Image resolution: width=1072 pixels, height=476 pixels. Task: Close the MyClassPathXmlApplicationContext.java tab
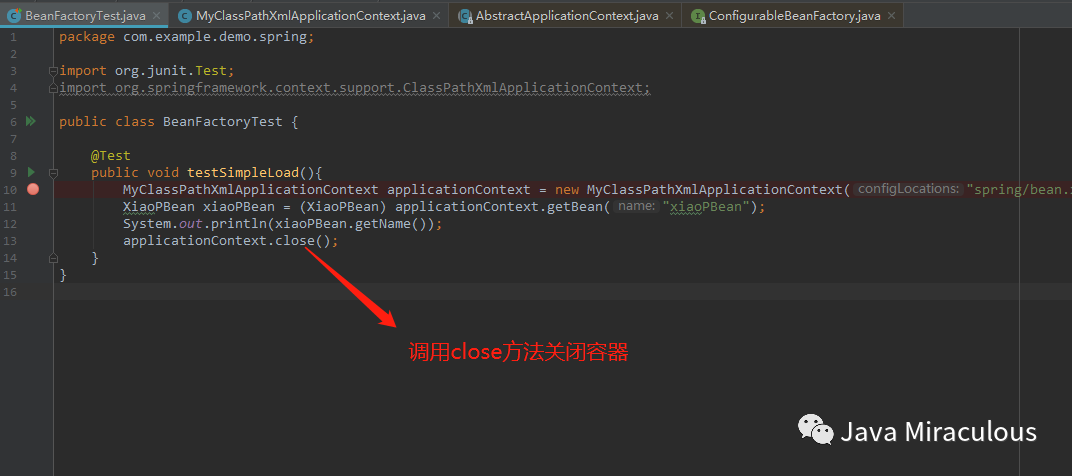(x=436, y=15)
